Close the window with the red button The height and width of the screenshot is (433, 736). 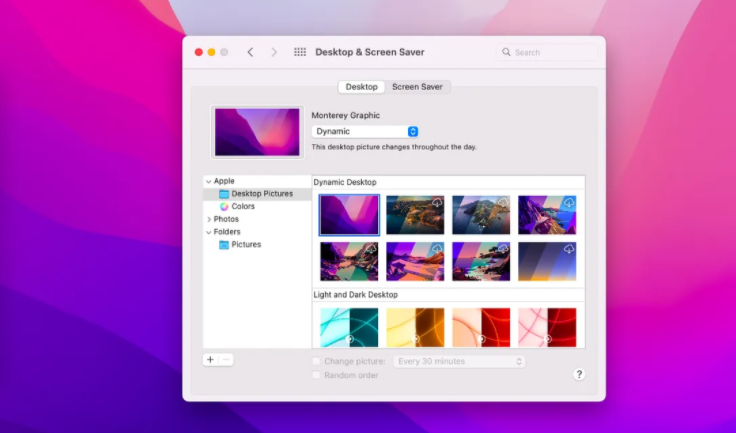click(x=199, y=52)
